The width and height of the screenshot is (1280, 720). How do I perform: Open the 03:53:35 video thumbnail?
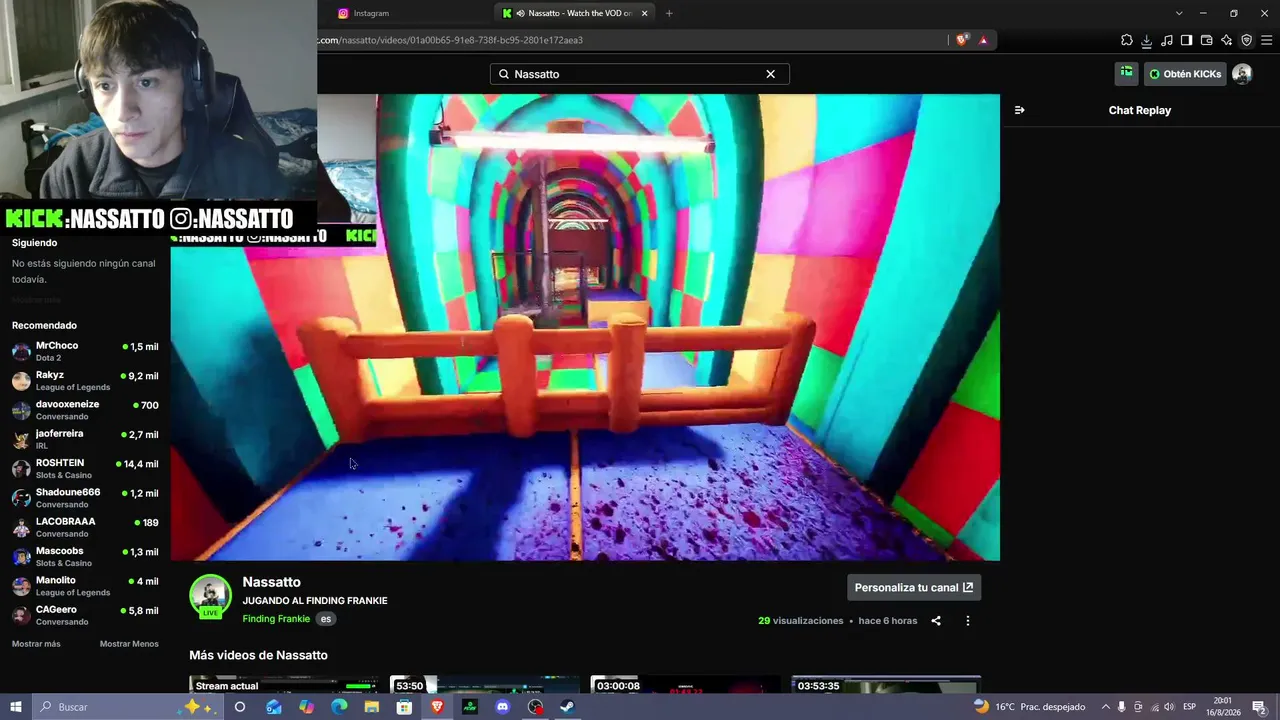[886, 685]
